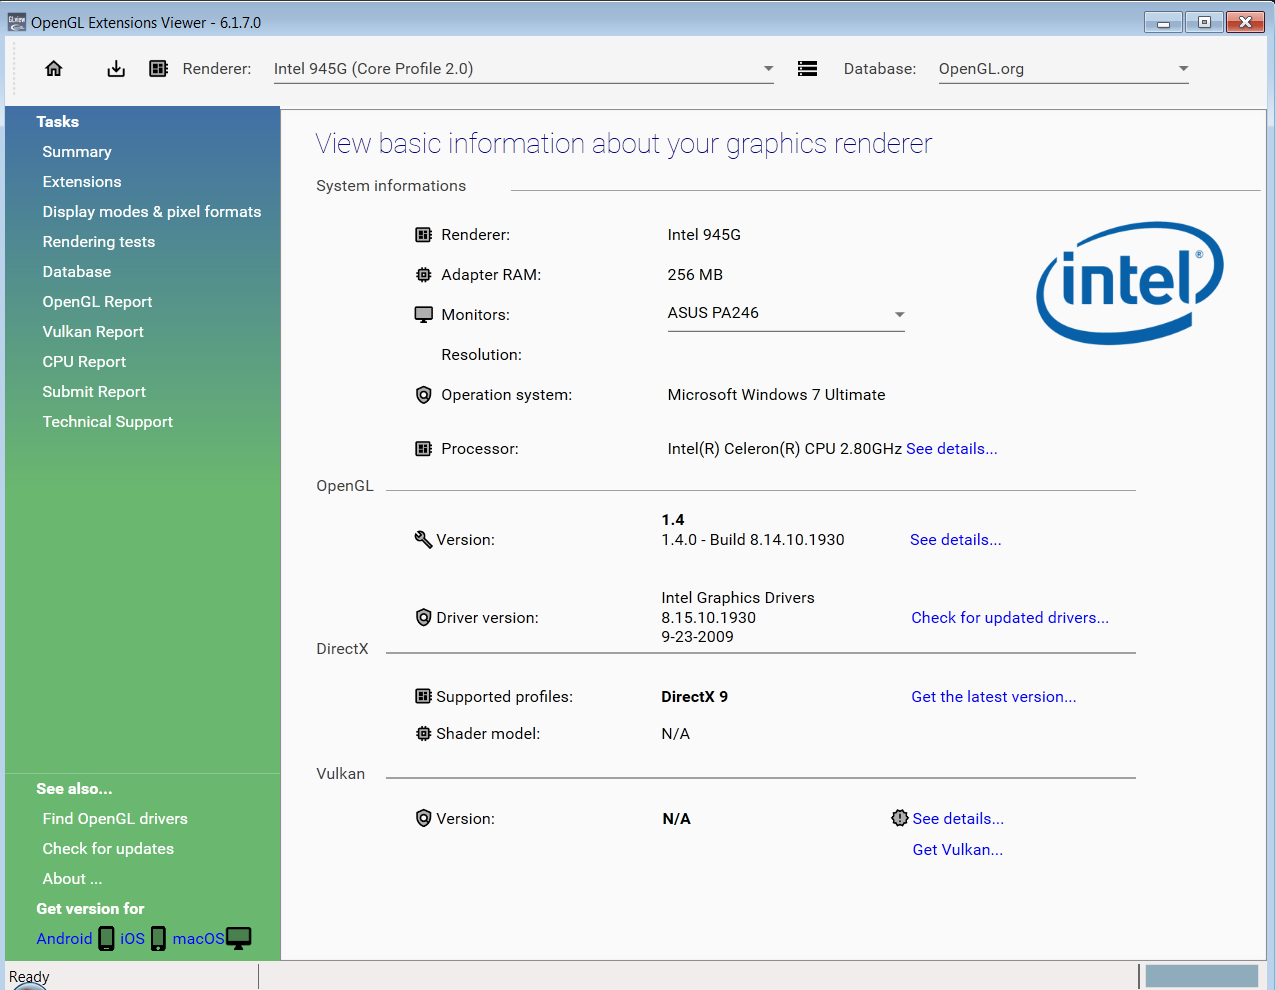Click the warning gear icon beside Vulkan details
1275x990 pixels.
(900, 818)
